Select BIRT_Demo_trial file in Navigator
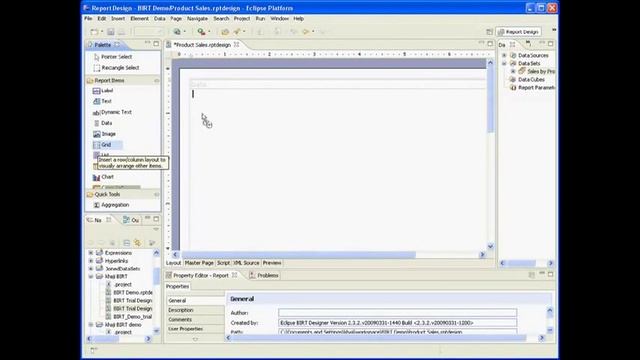Image resolution: width=640 pixels, height=360 pixels. pyautogui.click(x=129, y=317)
